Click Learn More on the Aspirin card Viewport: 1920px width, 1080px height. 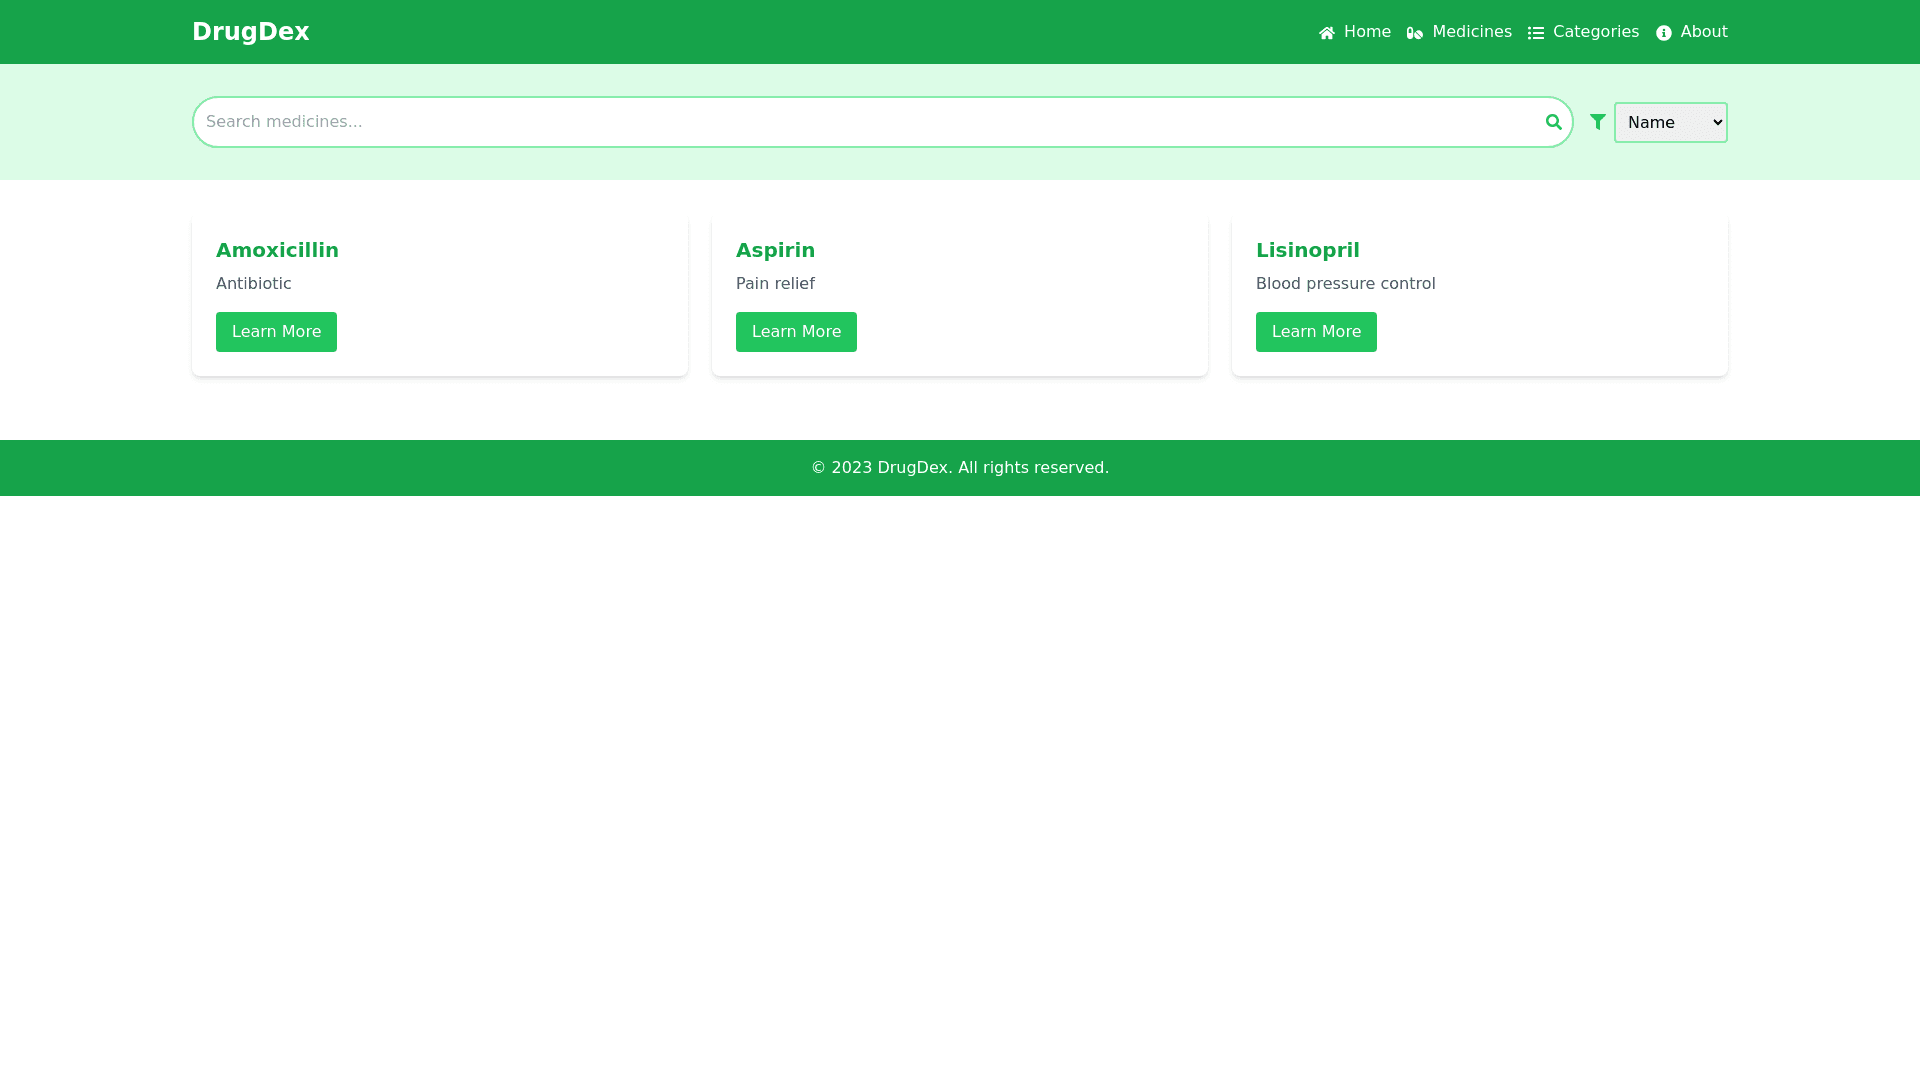tap(796, 331)
